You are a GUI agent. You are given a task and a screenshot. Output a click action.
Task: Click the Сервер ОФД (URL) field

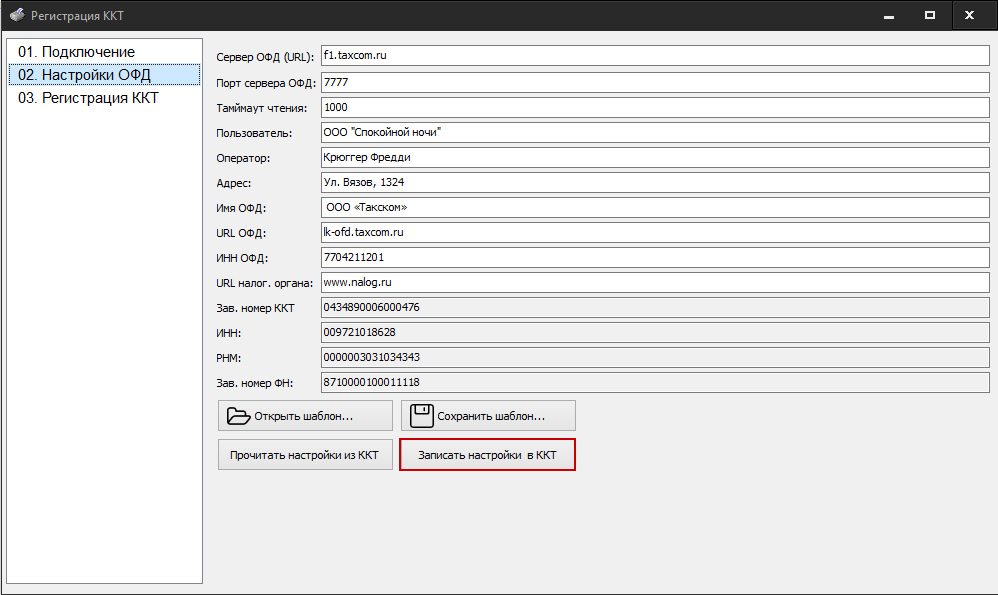[x=654, y=56]
